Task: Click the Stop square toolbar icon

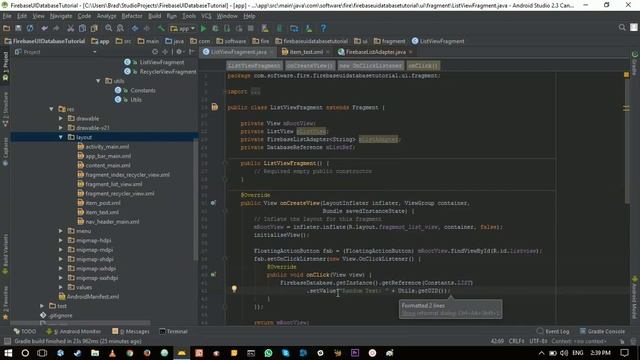Action: 251,28
